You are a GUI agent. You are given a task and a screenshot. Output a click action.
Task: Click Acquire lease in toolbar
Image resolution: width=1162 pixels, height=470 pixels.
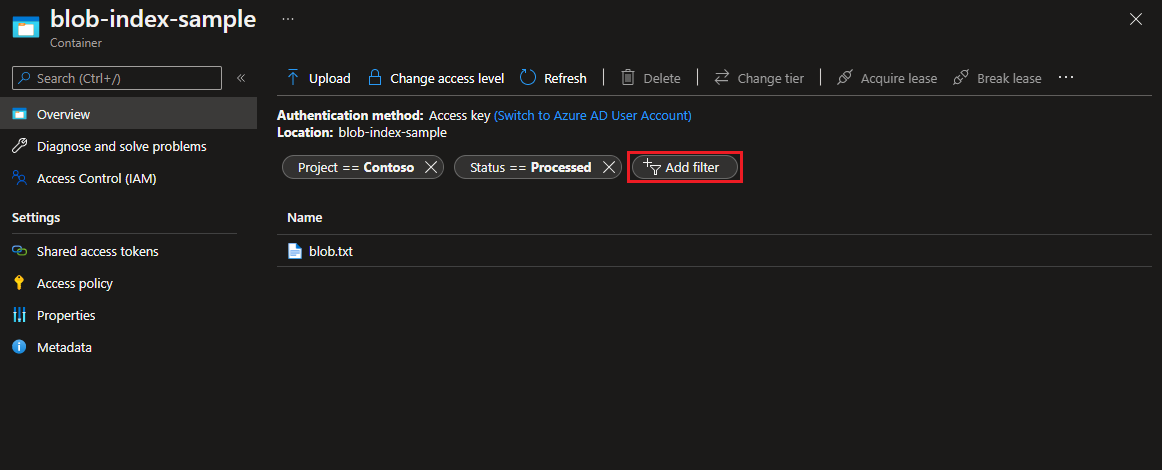(886, 78)
